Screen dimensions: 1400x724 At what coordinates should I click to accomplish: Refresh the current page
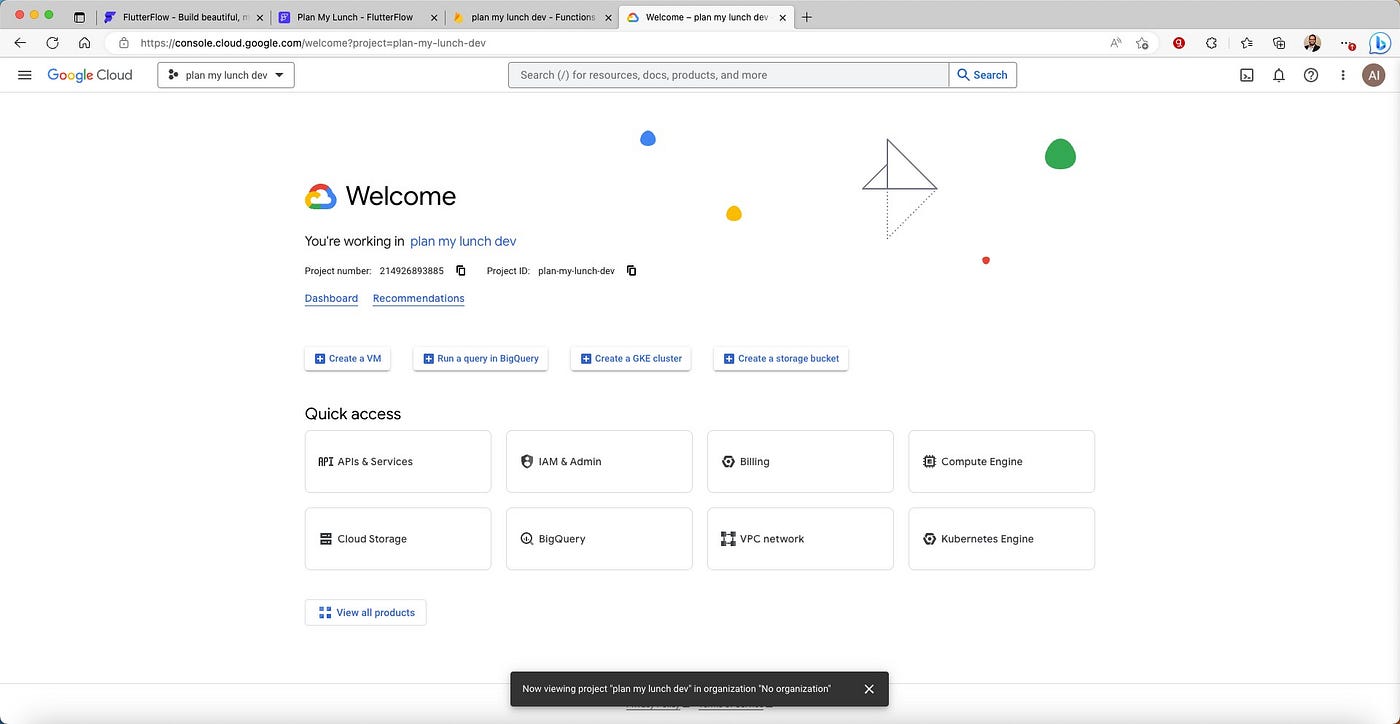(52, 43)
